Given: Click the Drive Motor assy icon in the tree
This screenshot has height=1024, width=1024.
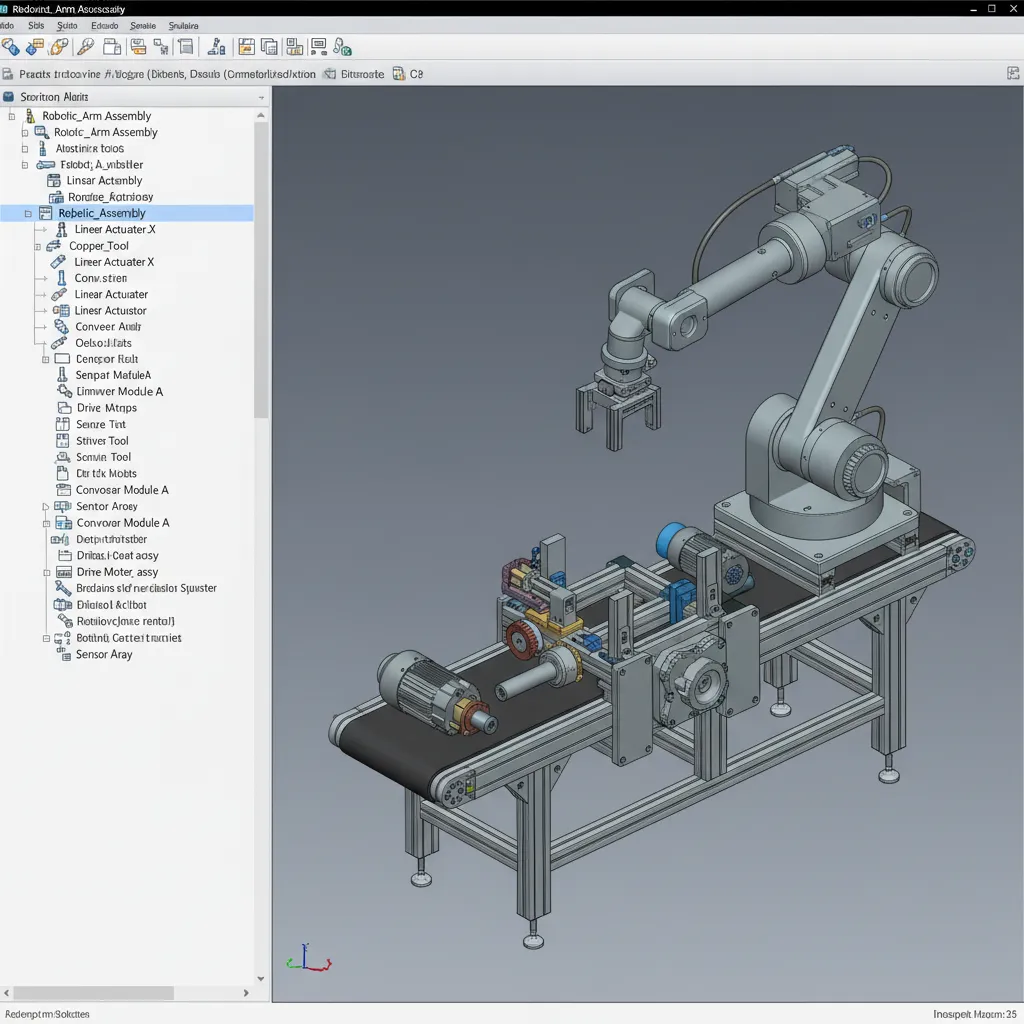Looking at the screenshot, I should coord(62,572).
